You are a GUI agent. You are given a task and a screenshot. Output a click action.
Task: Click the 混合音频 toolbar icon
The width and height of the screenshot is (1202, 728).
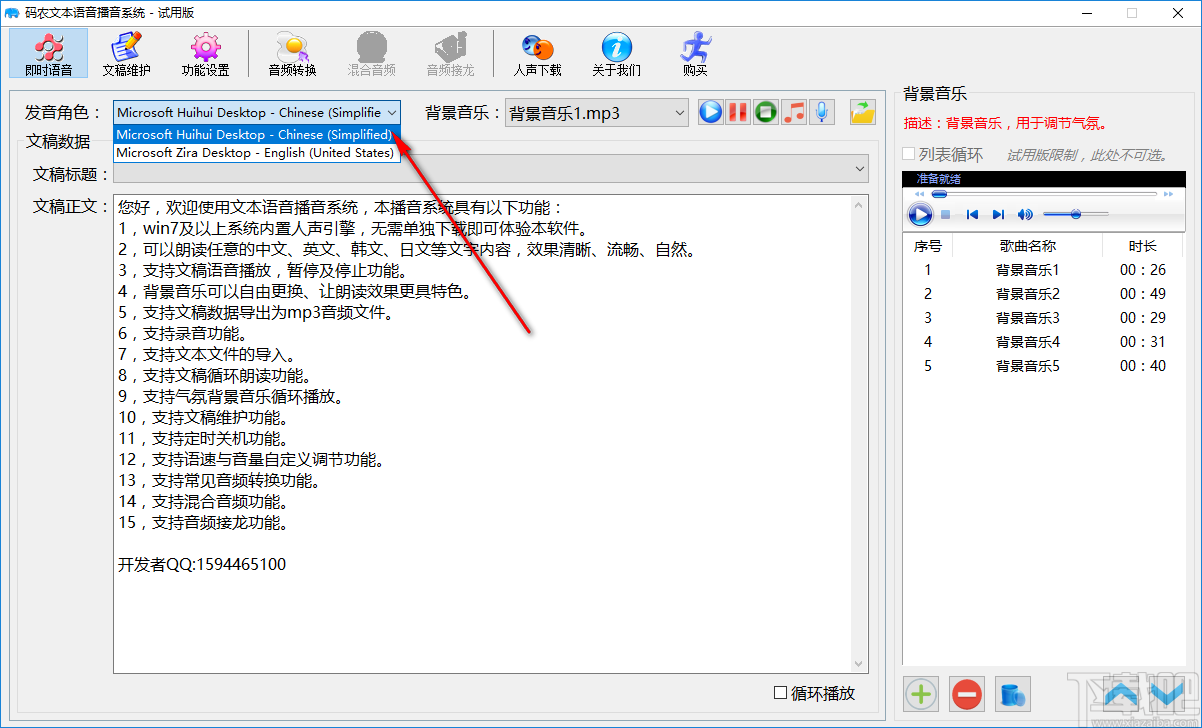[x=371, y=54]
